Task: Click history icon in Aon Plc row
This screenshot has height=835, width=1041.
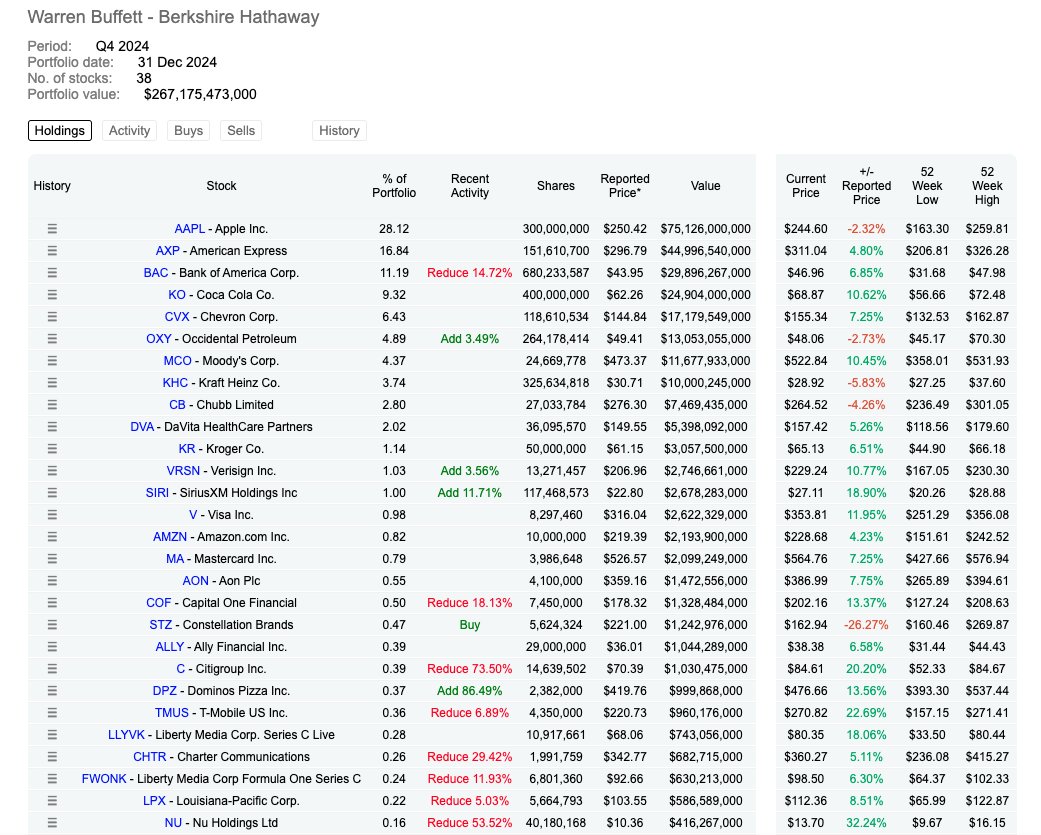Action: click(52, 580)
